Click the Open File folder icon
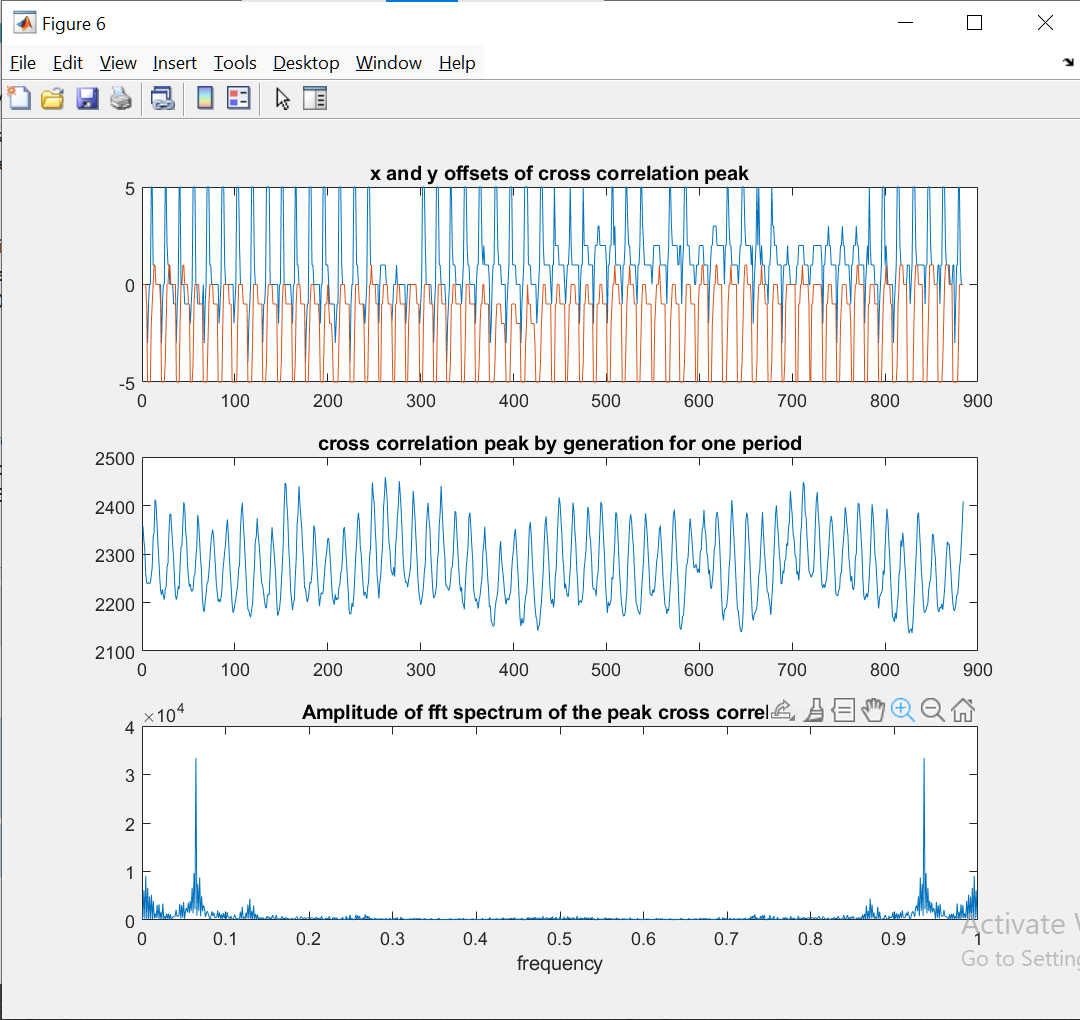Viewport: 1080px width, 1020px height. (x=52, y=98)
